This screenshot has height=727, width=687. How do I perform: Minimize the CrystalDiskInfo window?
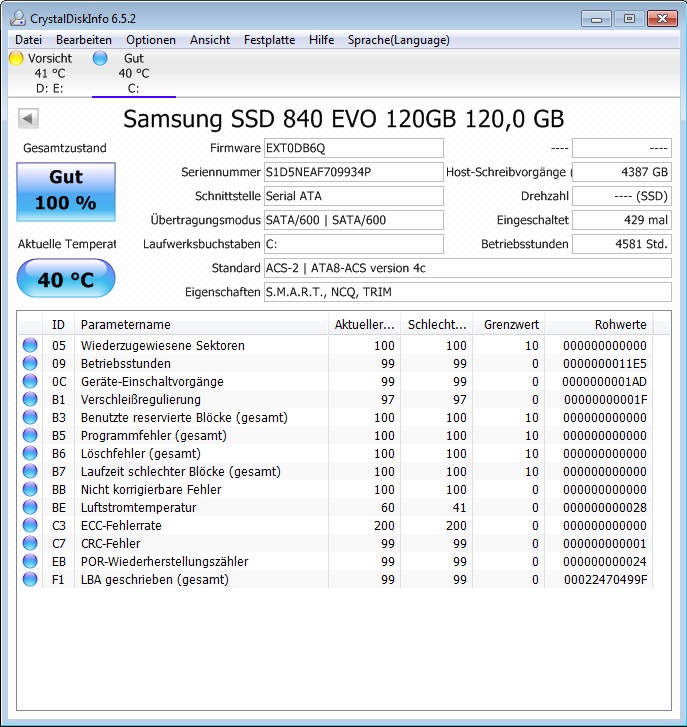[596, 19]
